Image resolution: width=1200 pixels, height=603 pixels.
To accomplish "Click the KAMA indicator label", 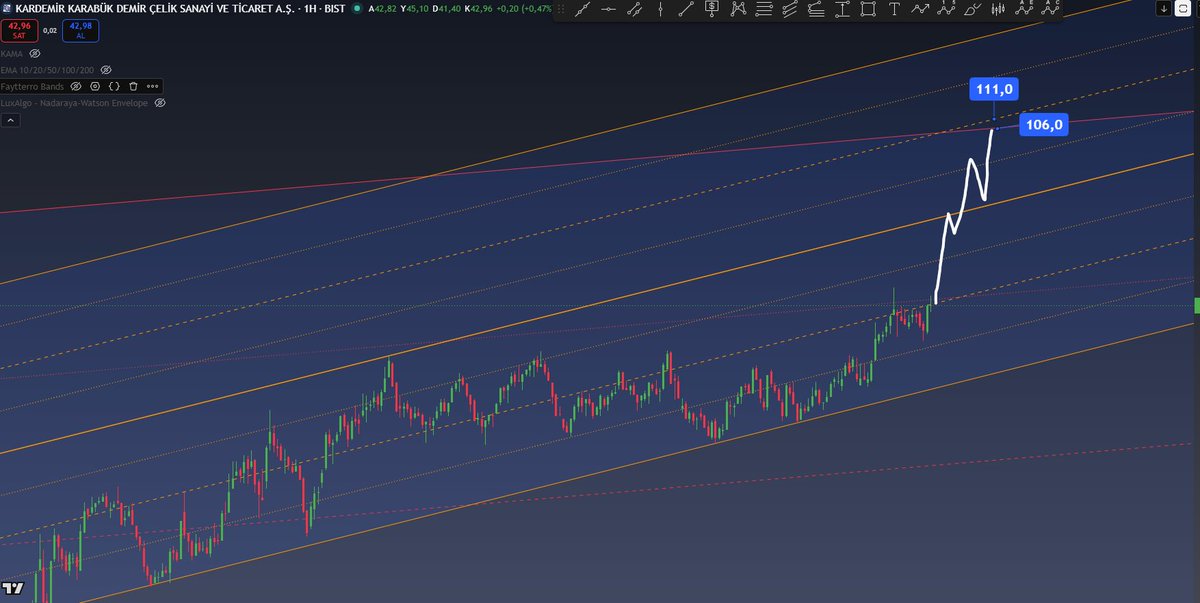I will pos(12,53).
